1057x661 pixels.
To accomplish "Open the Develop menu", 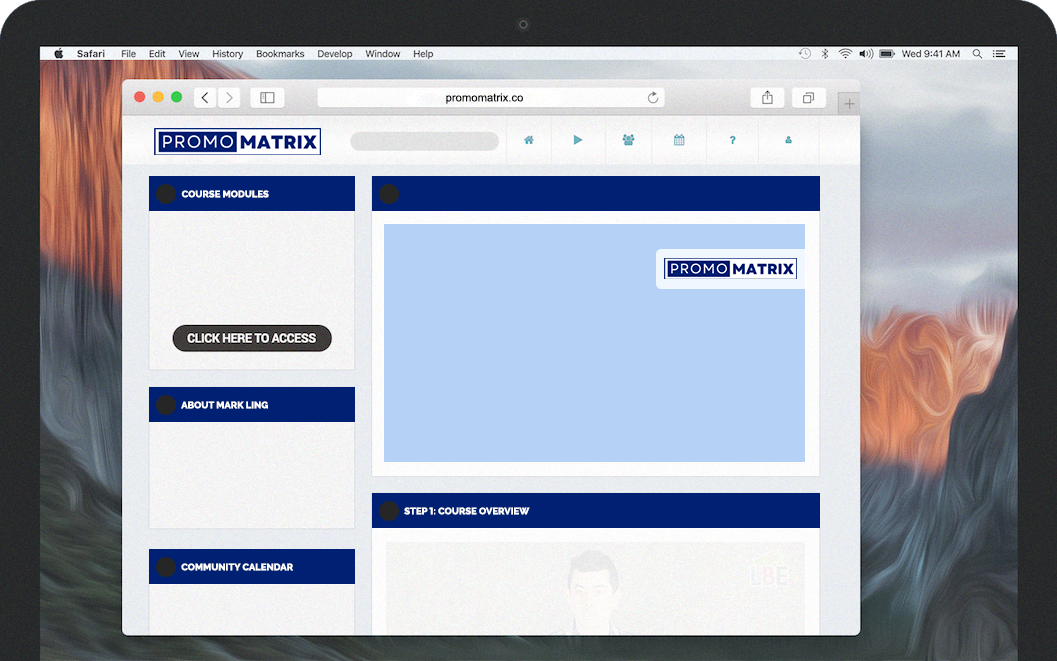I will (335, 54).
